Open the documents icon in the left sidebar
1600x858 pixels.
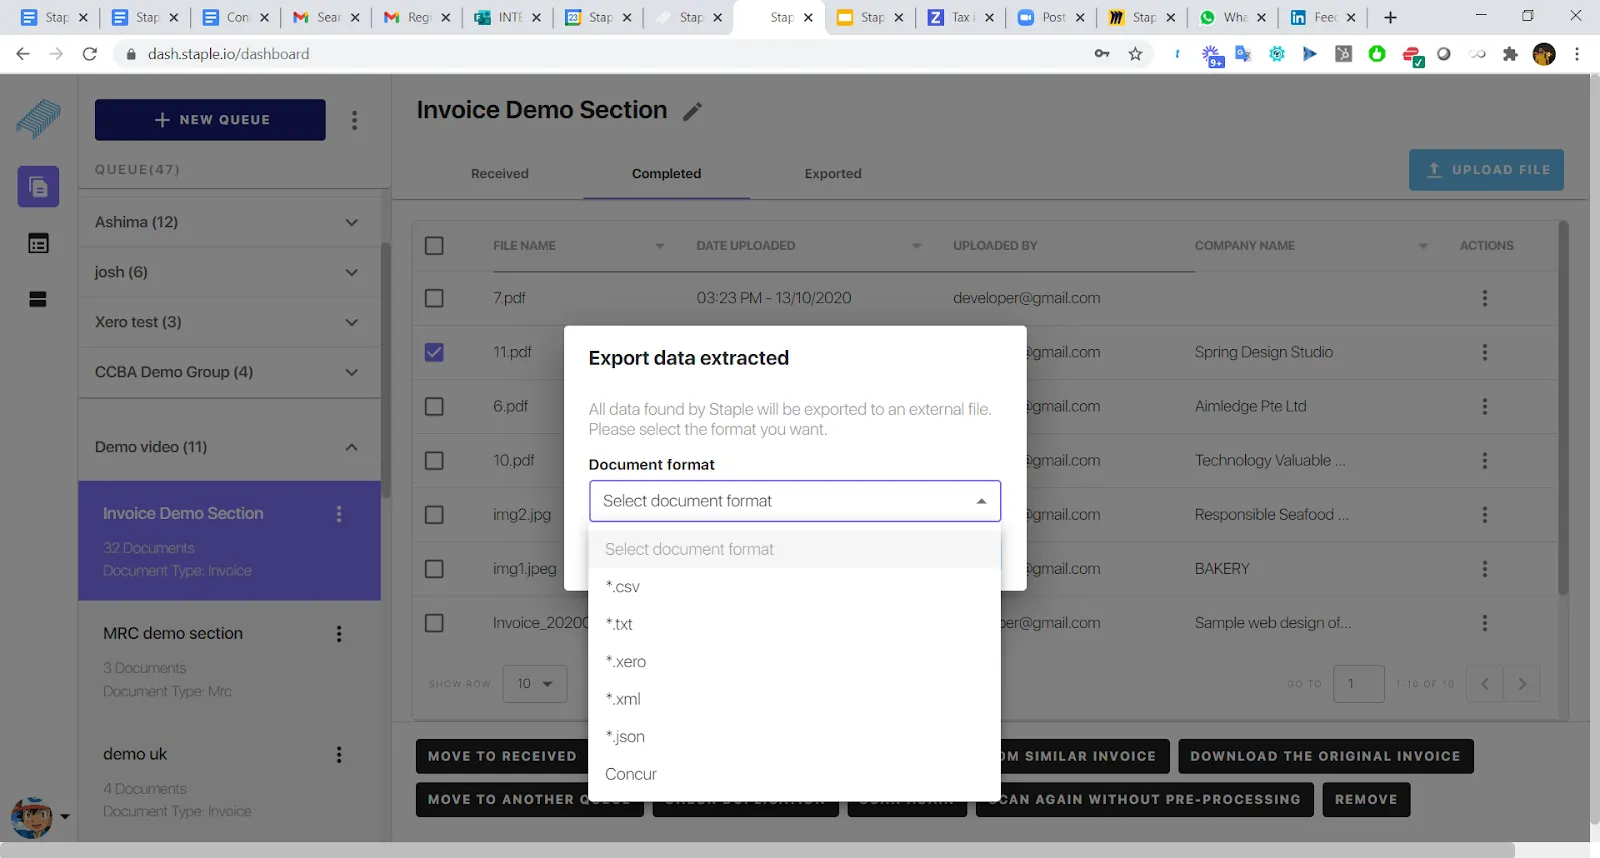click(x=38, y=187)
